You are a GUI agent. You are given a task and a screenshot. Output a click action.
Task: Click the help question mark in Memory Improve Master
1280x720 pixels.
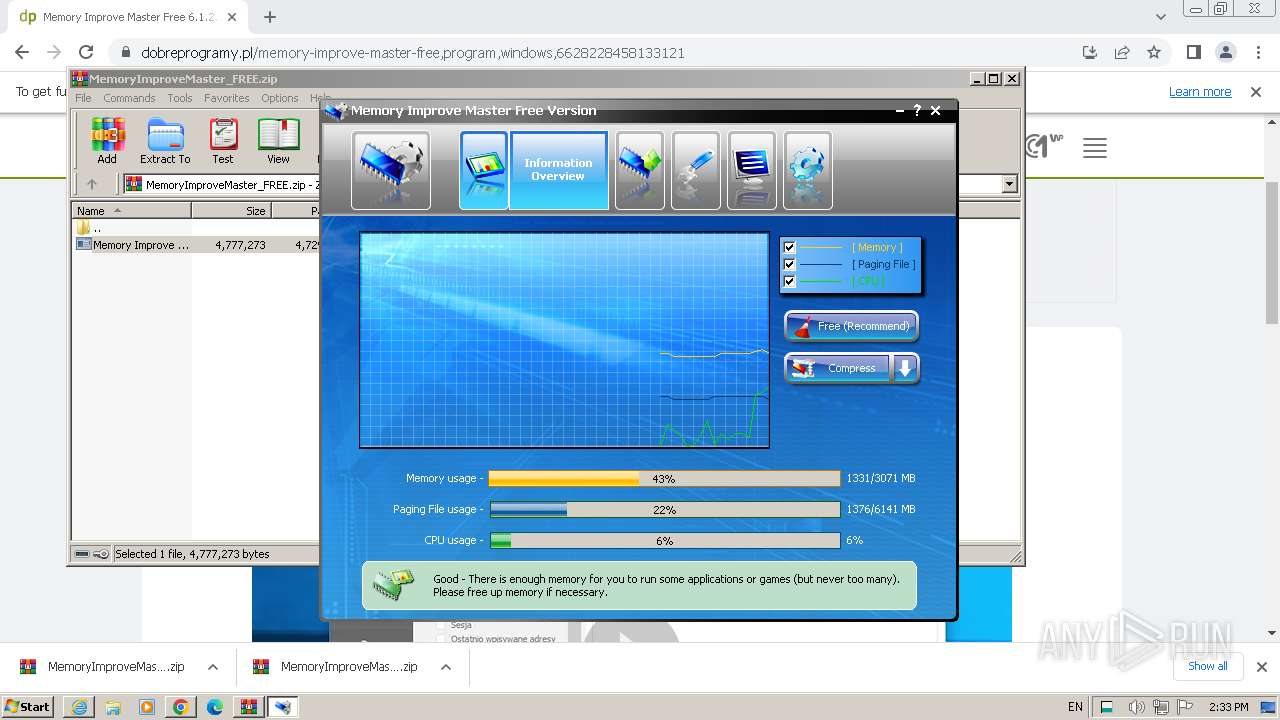coord(917,110)
